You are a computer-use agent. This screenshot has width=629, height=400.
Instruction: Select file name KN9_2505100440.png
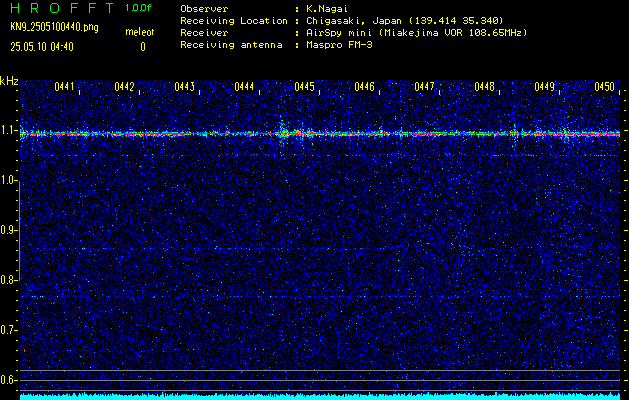pyautogui.click(x=54, y=27)
